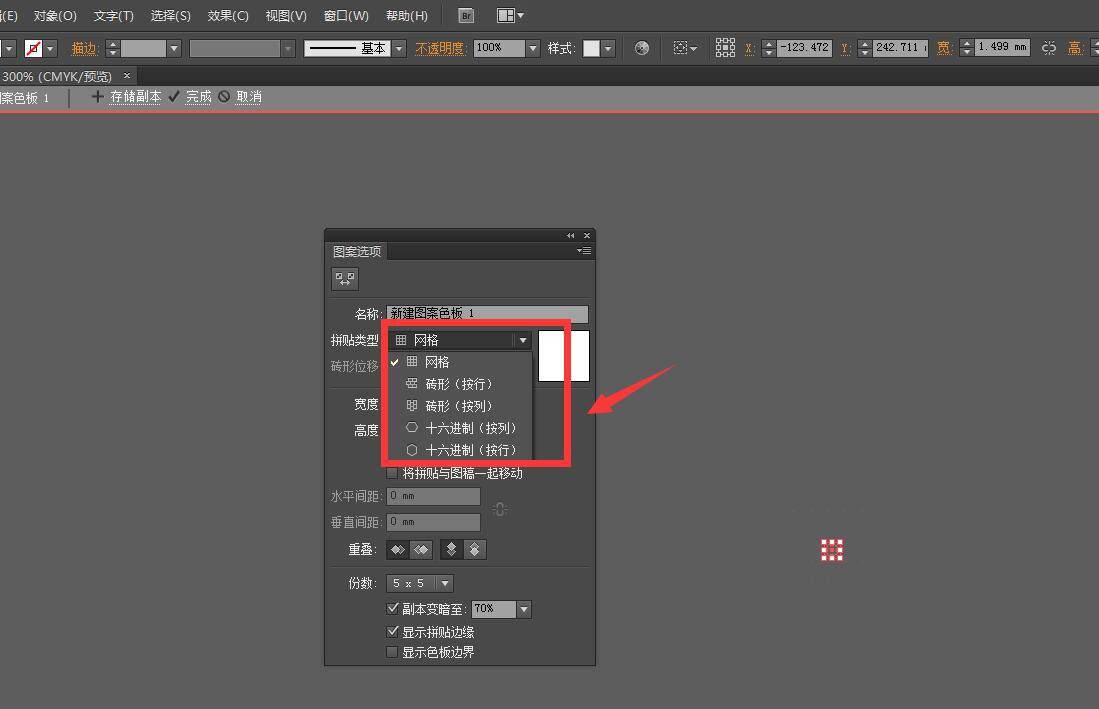Select the left-in-front overlap button
1099x709 pixels.
click(398, 550)
